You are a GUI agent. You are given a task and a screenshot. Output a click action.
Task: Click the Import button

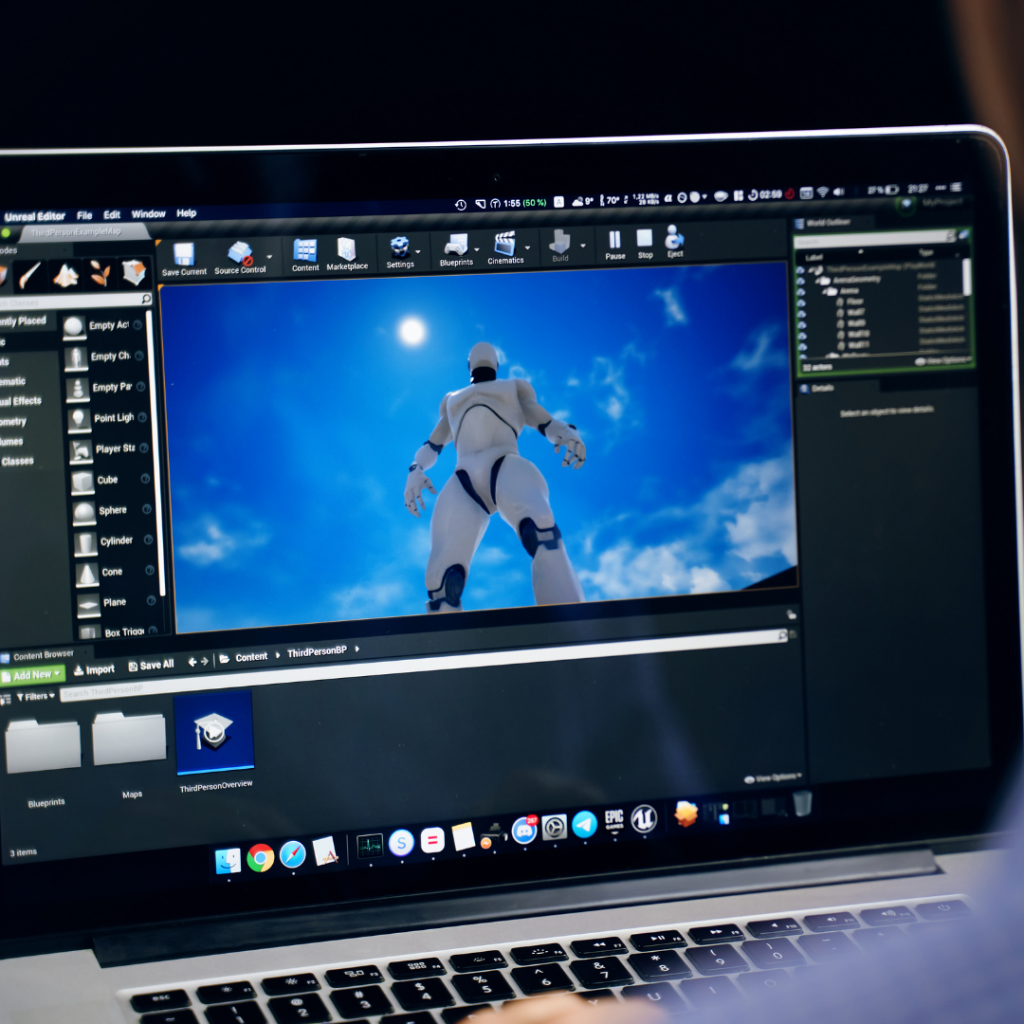94,670
